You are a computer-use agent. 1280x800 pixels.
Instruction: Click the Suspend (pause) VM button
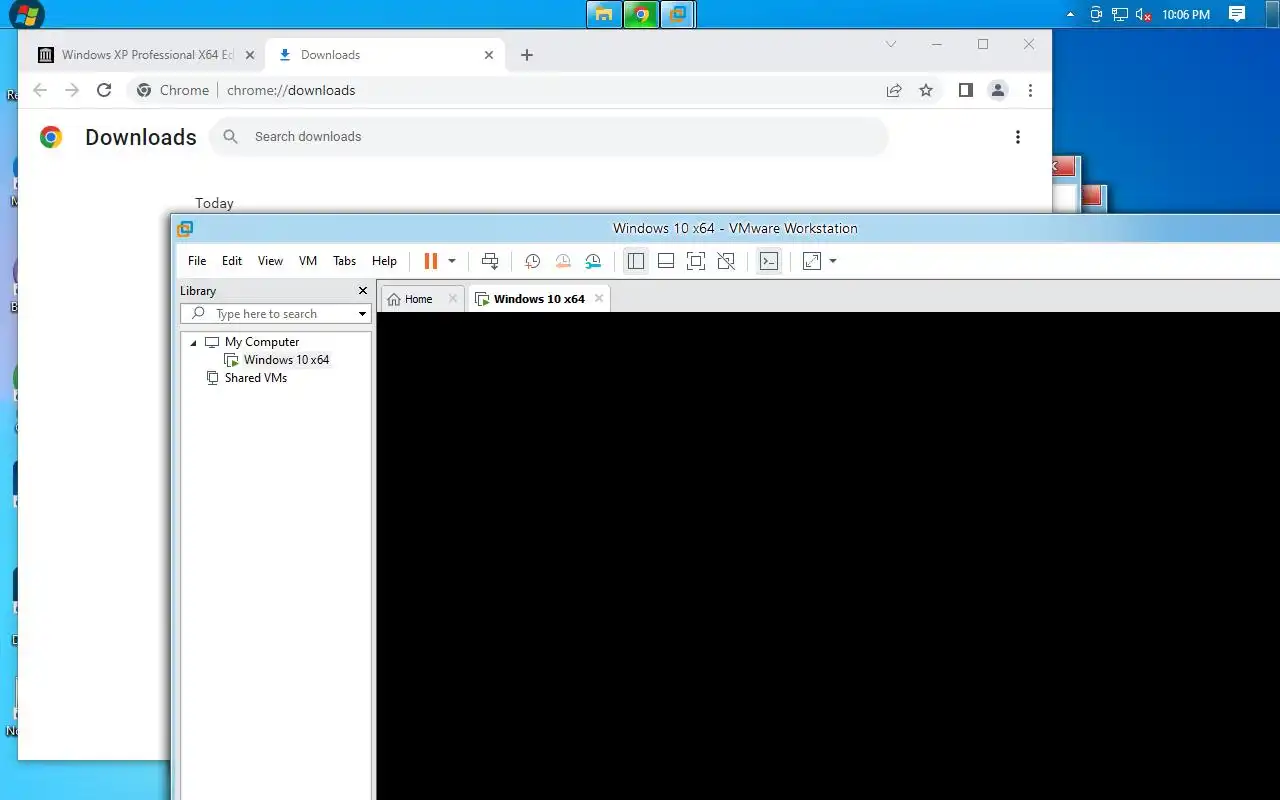click(431, 261)
